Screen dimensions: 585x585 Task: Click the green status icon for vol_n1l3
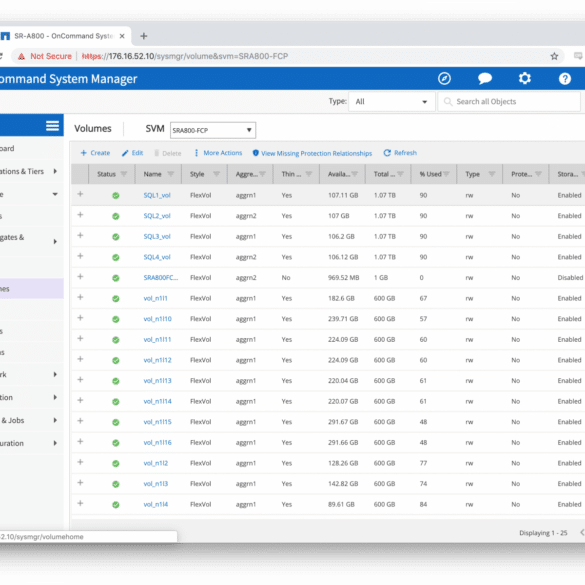[x=116, y=484]
